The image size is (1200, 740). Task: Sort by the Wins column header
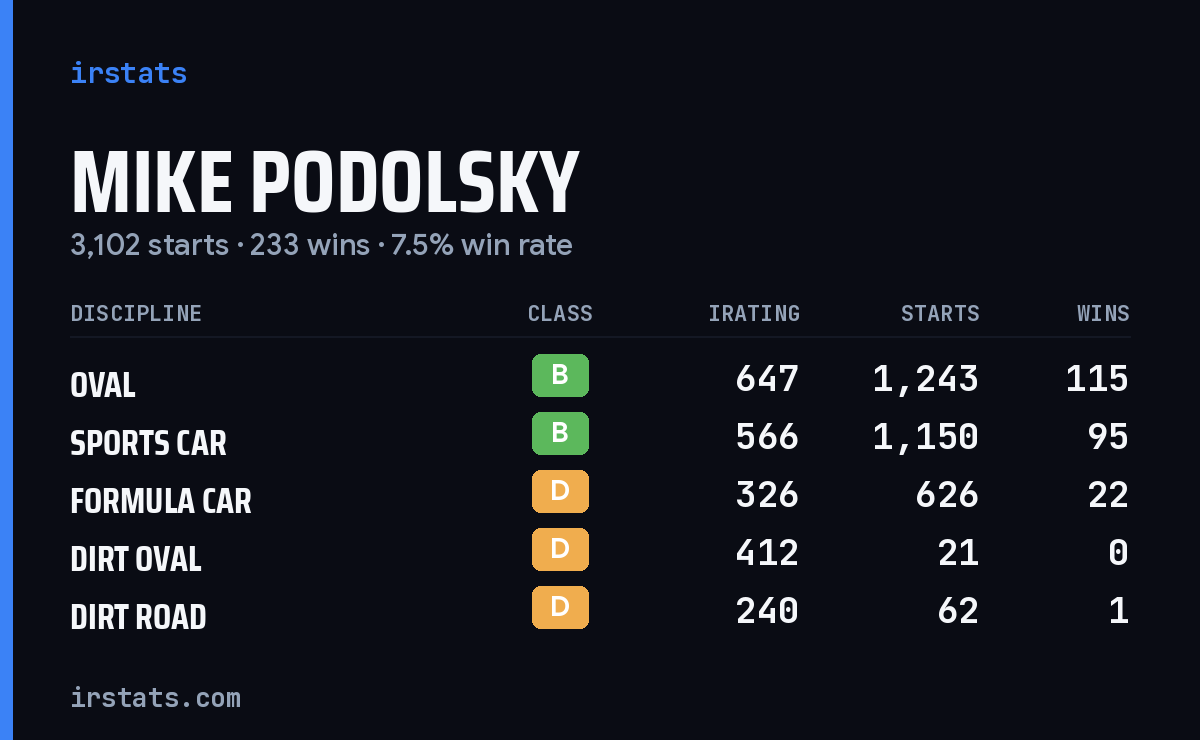pyautogui.click(x=1103, y=313)
